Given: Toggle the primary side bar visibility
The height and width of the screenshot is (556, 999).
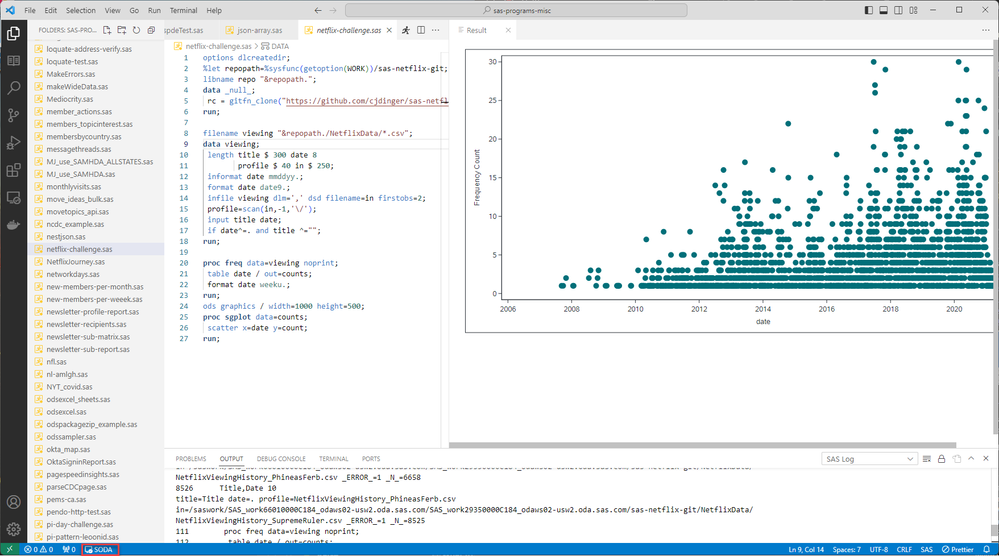Looking at the screenshot, I should (869, 10).
